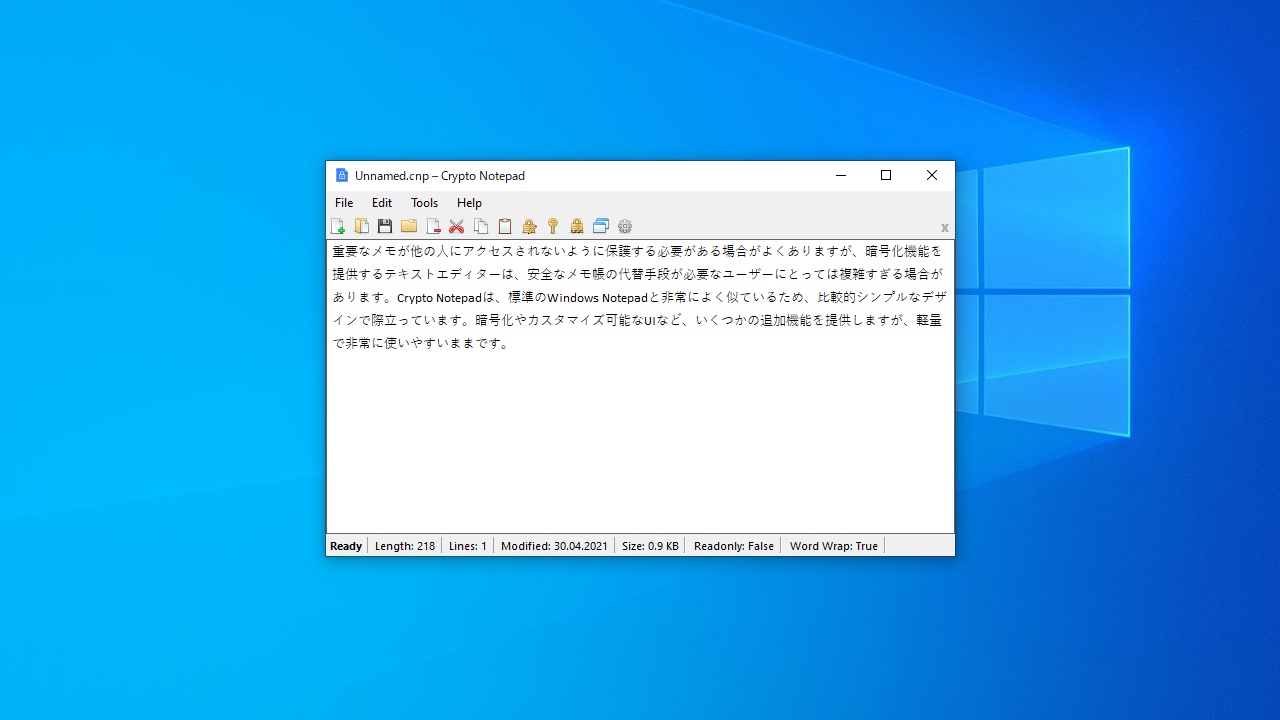This screenshot has width=1280, height=720.
Task: Open settings with the gear icon
Action: [625, 226]
